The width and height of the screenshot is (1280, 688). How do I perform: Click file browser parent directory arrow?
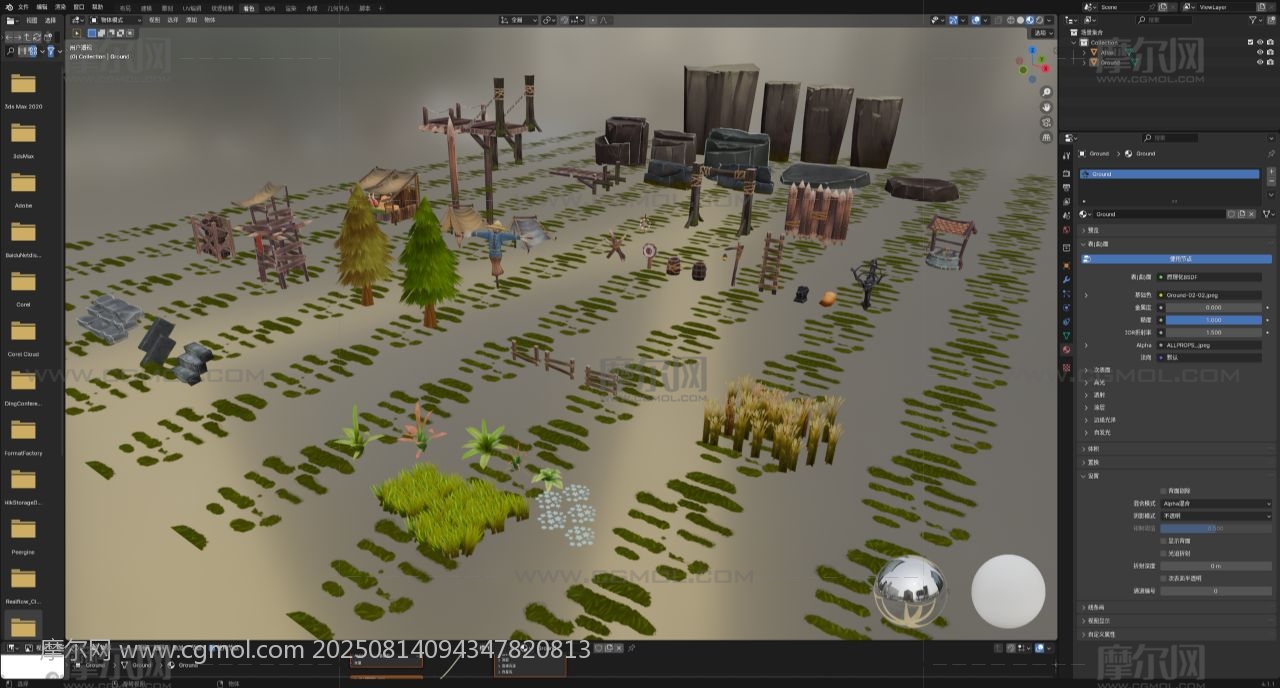click(x=29, y=37)
